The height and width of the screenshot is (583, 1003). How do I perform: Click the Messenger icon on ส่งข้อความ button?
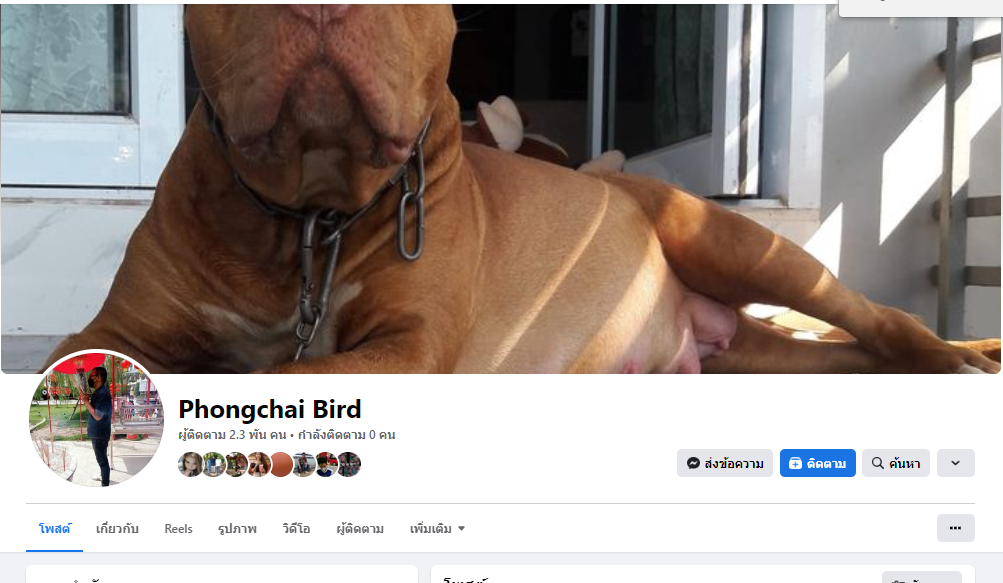click(x=693, y=463)
